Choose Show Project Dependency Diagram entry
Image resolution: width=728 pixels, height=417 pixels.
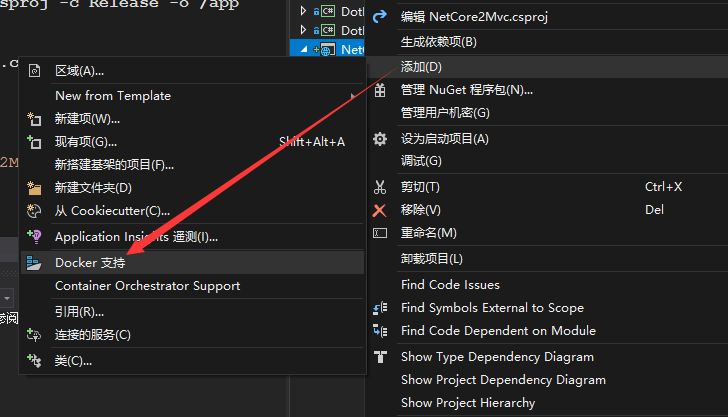coord(548,380)
